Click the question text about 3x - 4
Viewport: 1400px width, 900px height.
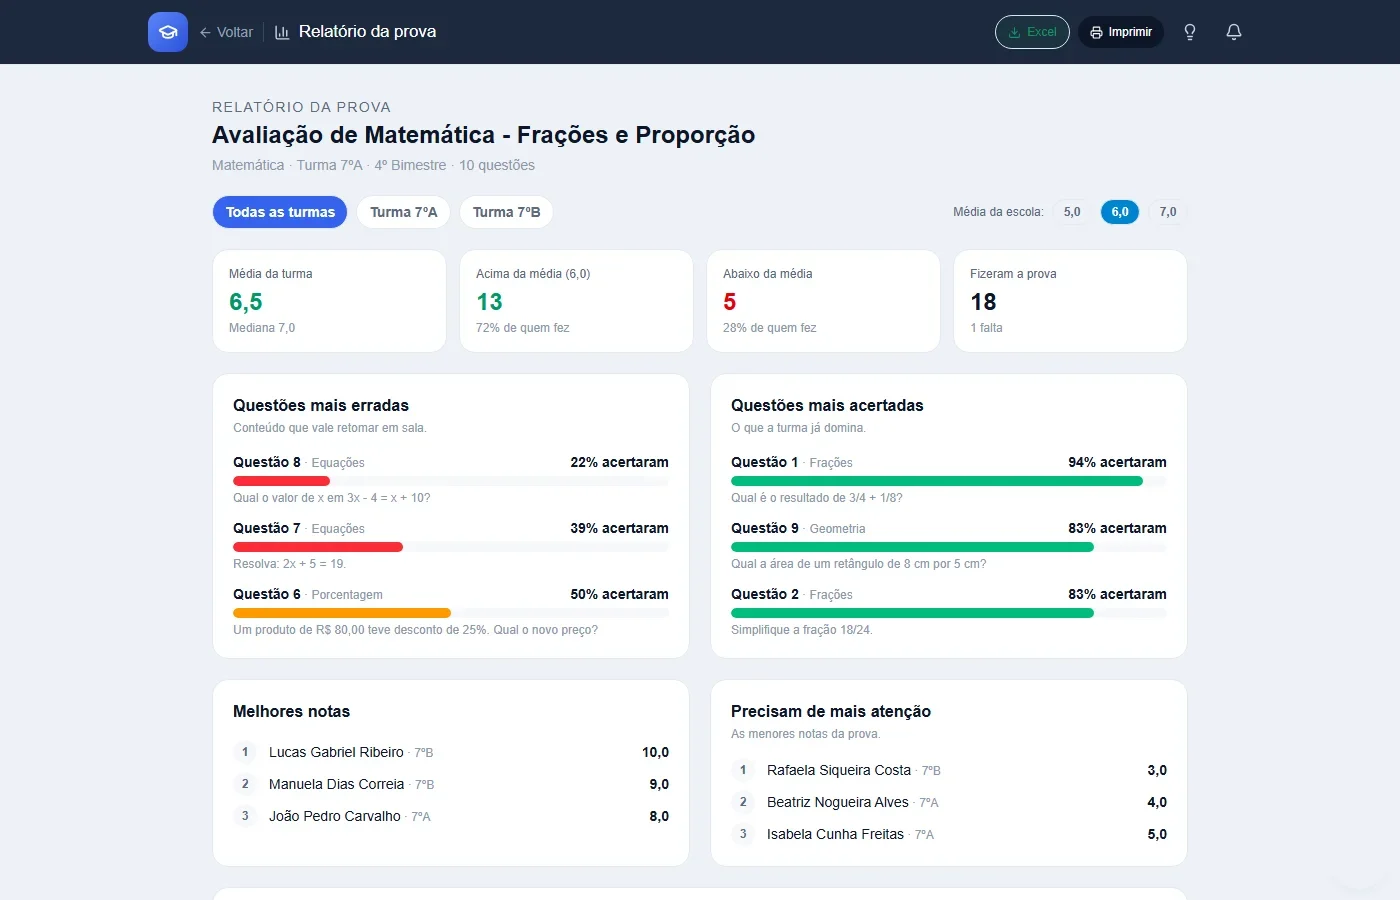click(x=332, y=498)
